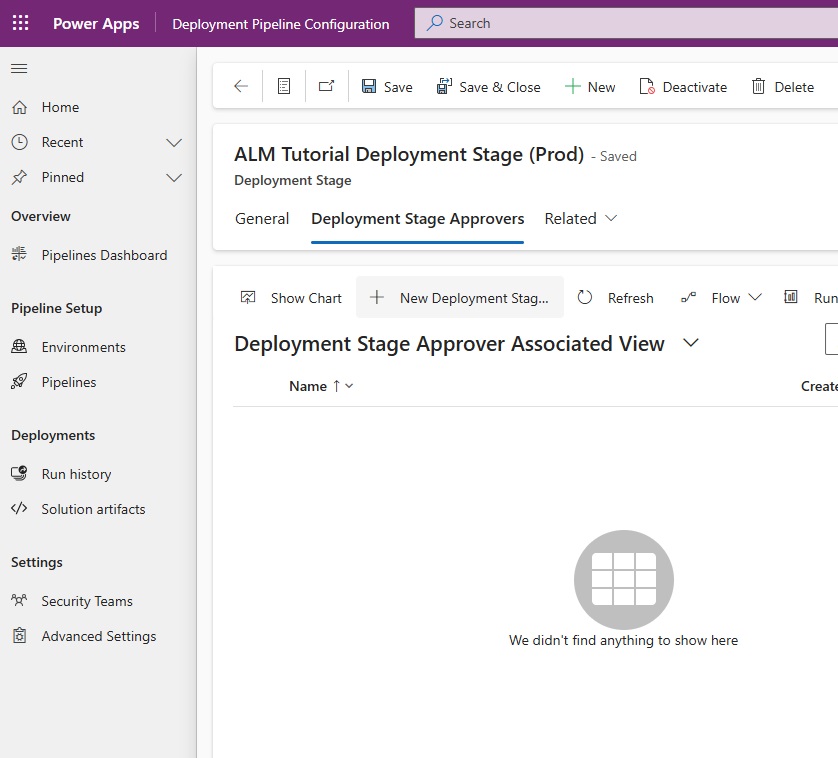Click the Environments globe icon
The image size is (838, 758).
pyautogui.click(x=19, y=346)
